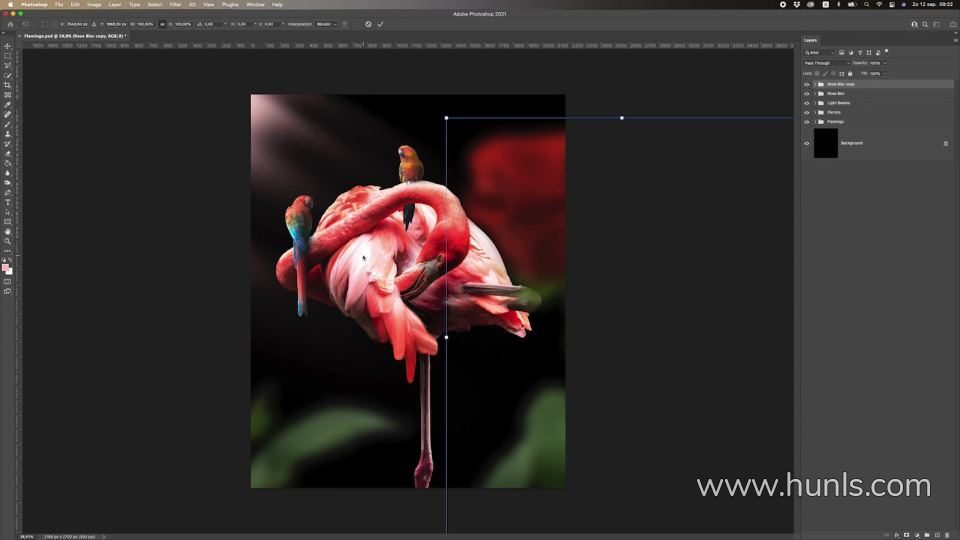Hide the Background layer

[807, 143]
